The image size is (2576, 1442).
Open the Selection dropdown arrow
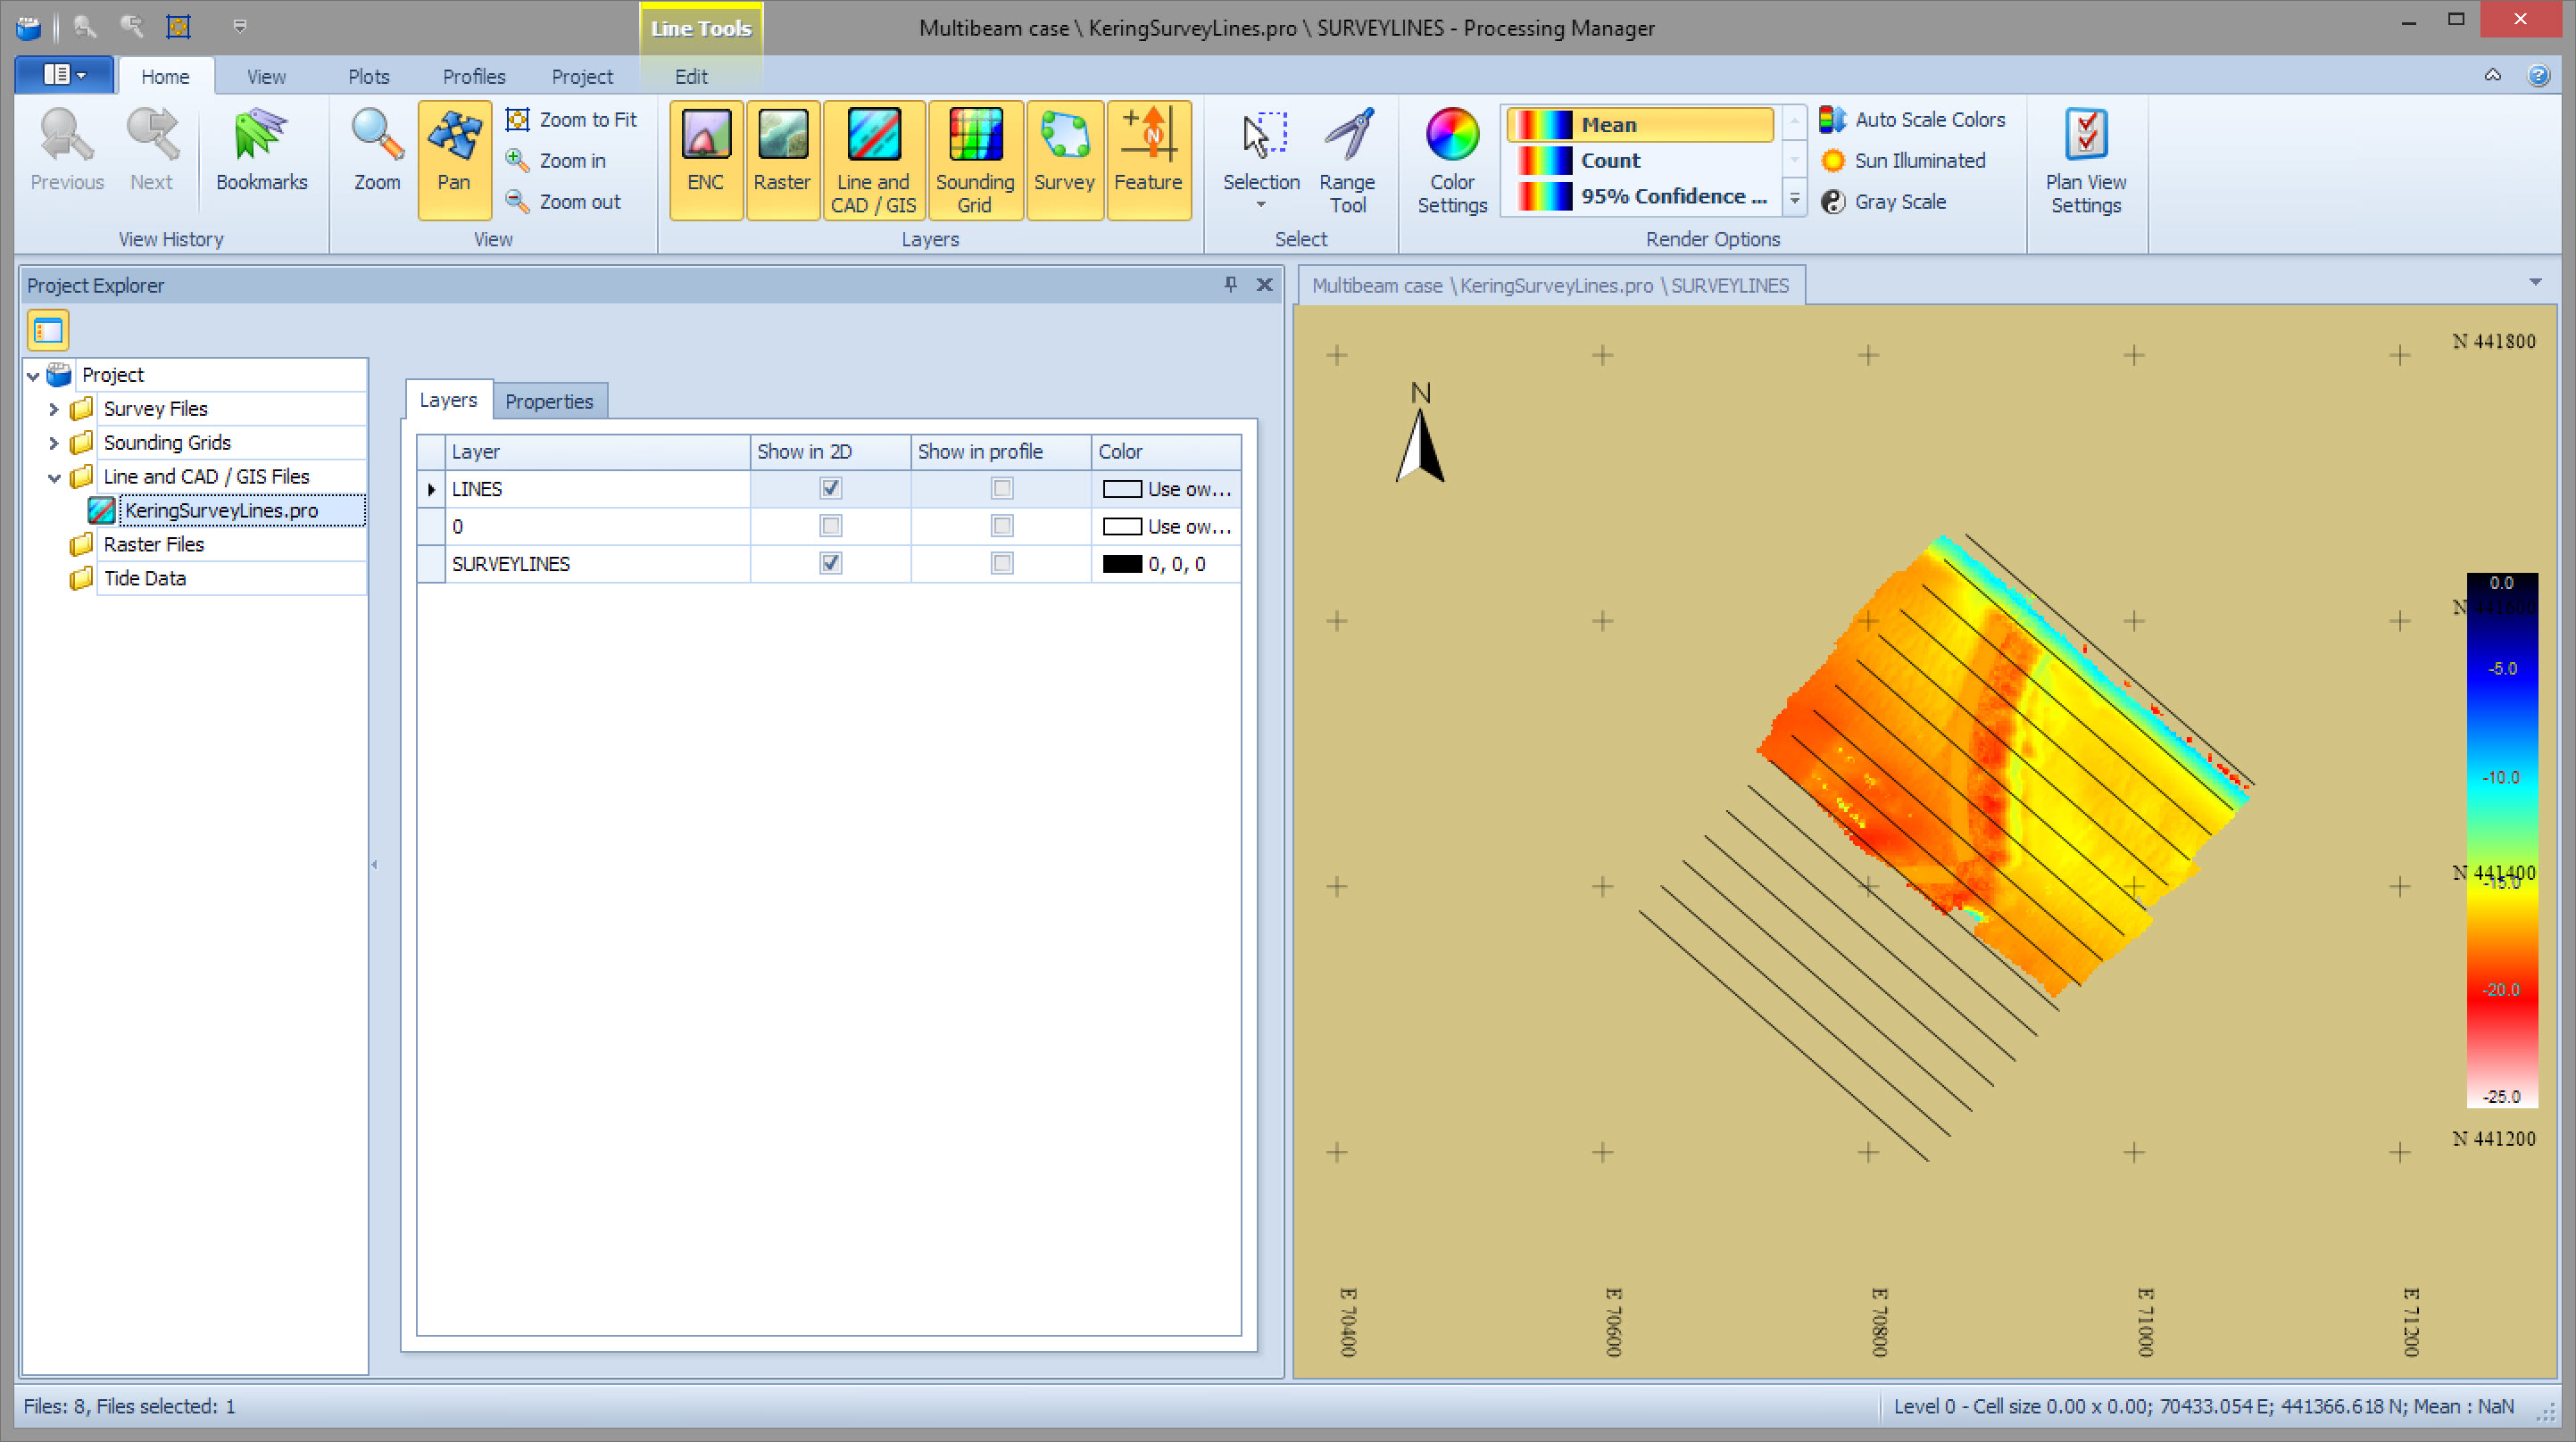[x=1260, y=205]
